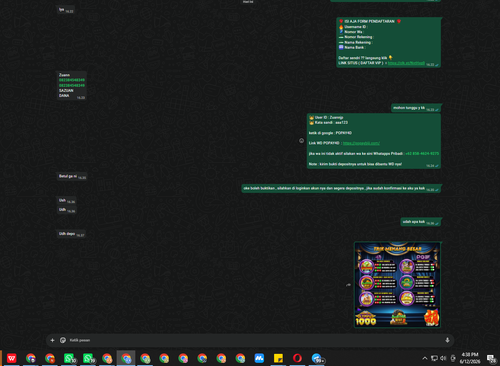React to the User ID message with emoji icon
500x366 pixels.
coord(301,141)
